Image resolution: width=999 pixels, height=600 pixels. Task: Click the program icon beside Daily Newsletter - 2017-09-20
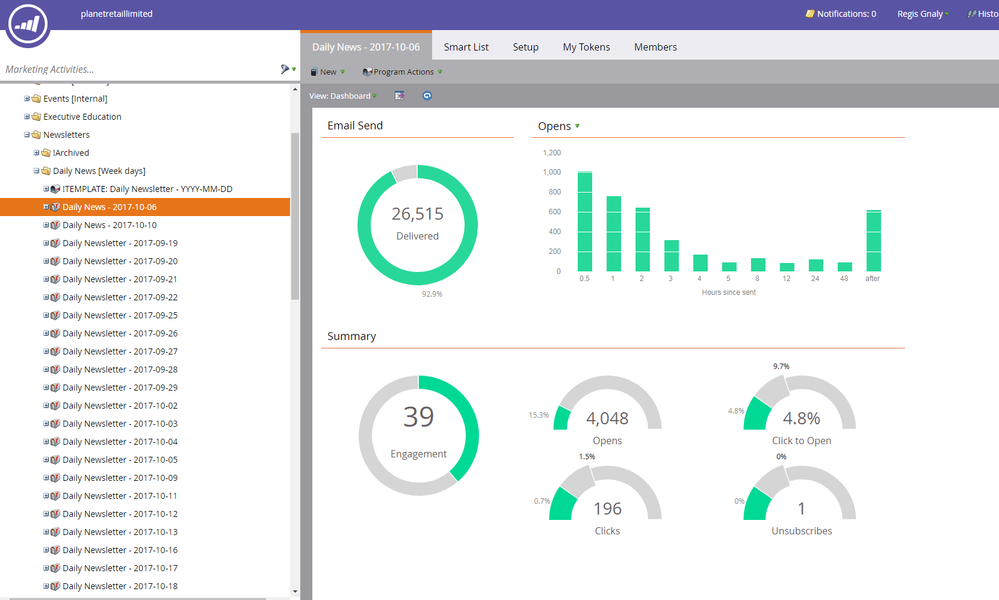coord(55,261)
